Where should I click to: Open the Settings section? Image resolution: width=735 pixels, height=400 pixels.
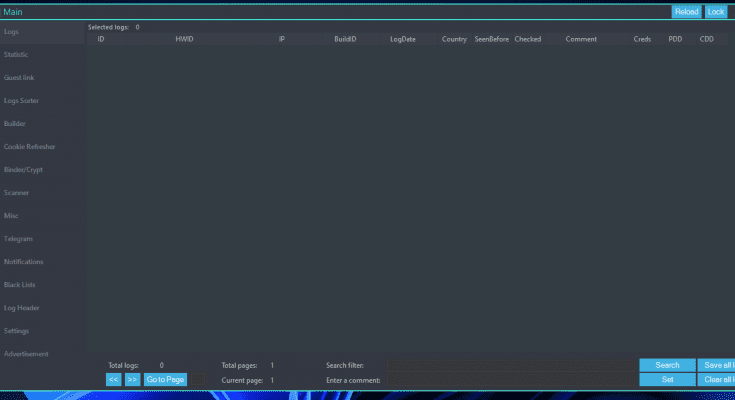pos(16,330)
